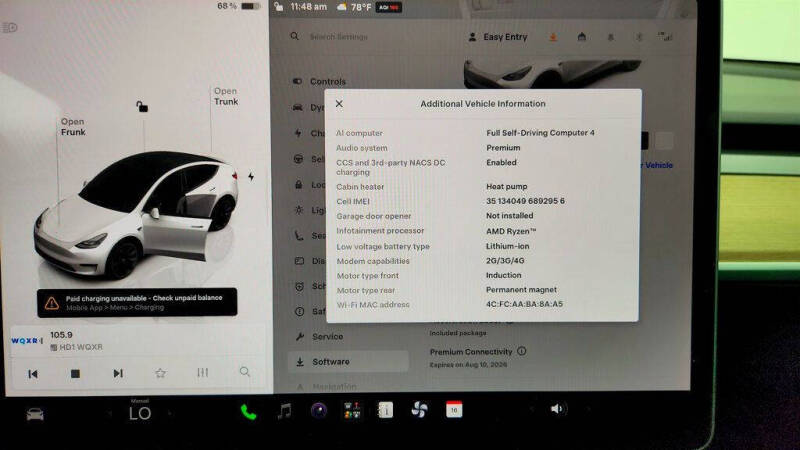Open the camera app icon in dock
This screenshot has width=800, height=450.
(319, 410)
